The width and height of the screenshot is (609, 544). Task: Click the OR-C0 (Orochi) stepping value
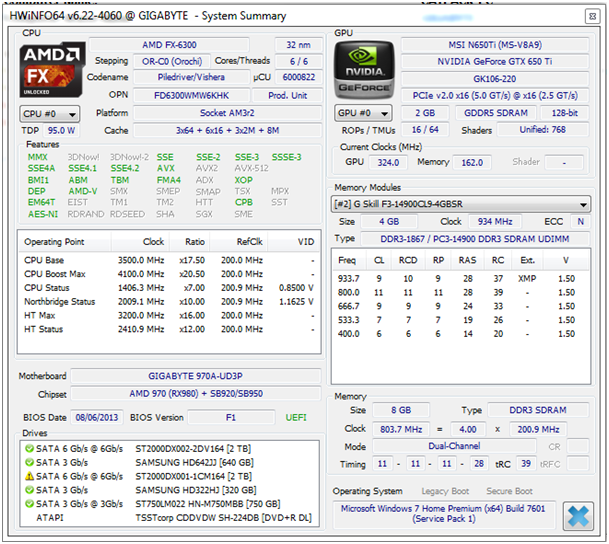point(172,61)
